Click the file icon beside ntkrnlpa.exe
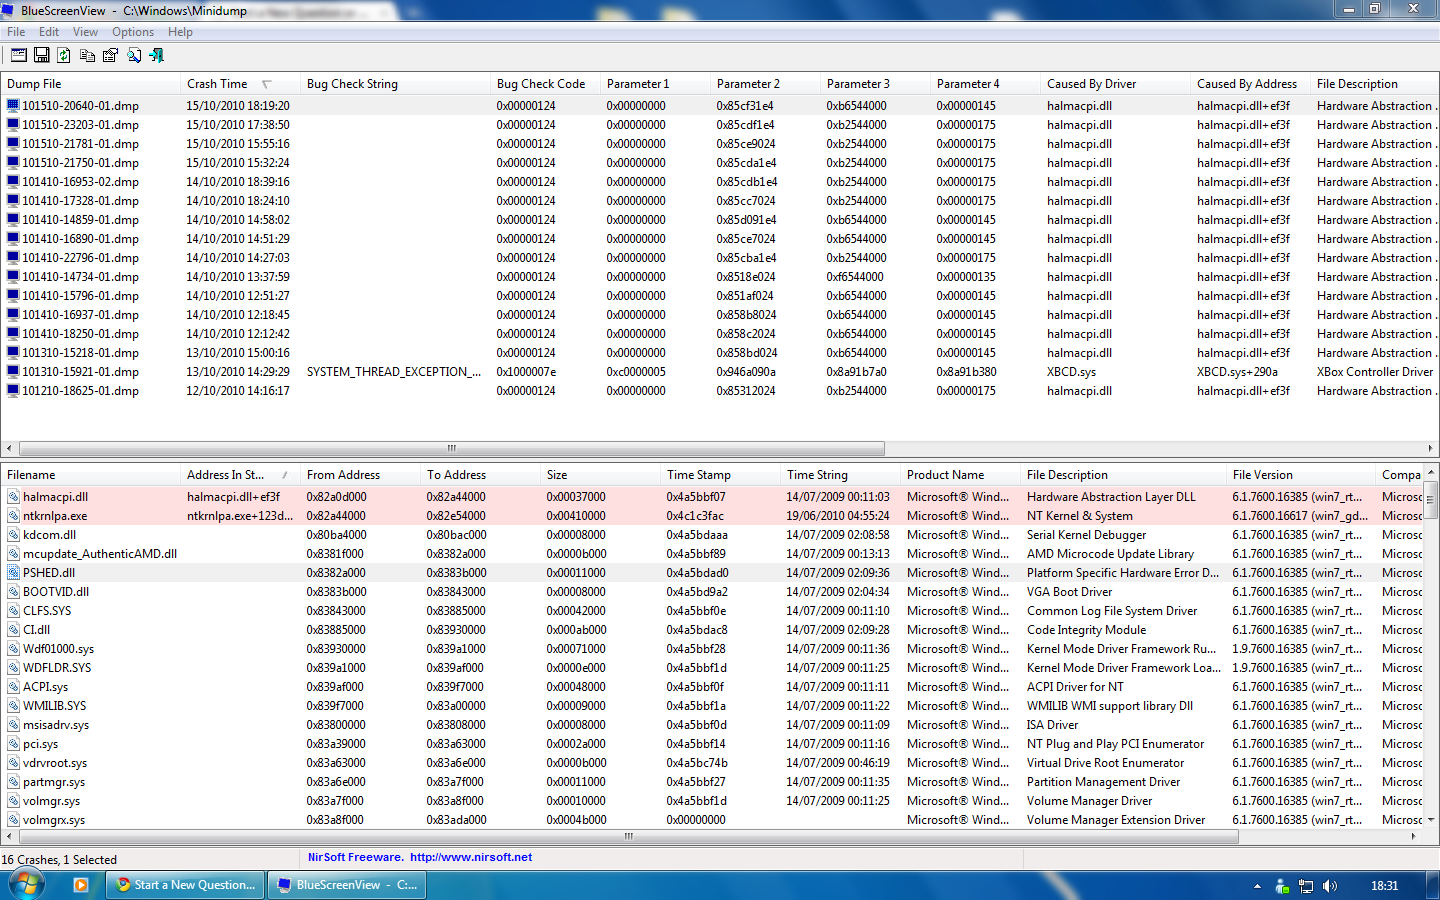The height and width of the screenshot is (900, 1440). (x=13, y=515)
